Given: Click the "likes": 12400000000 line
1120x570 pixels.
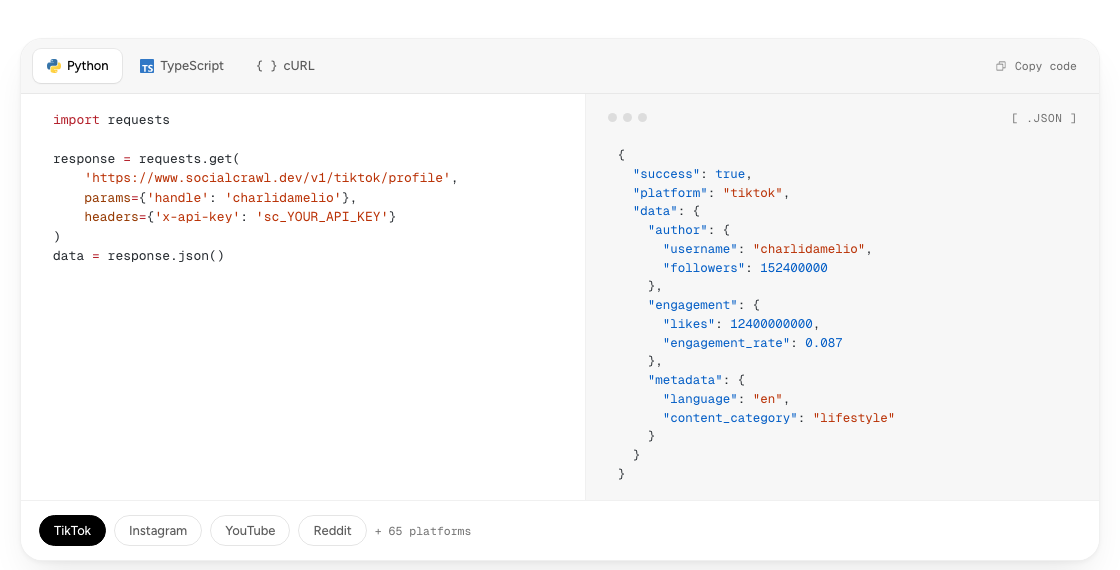Looking at the screenshot, I should pos(741,324).
